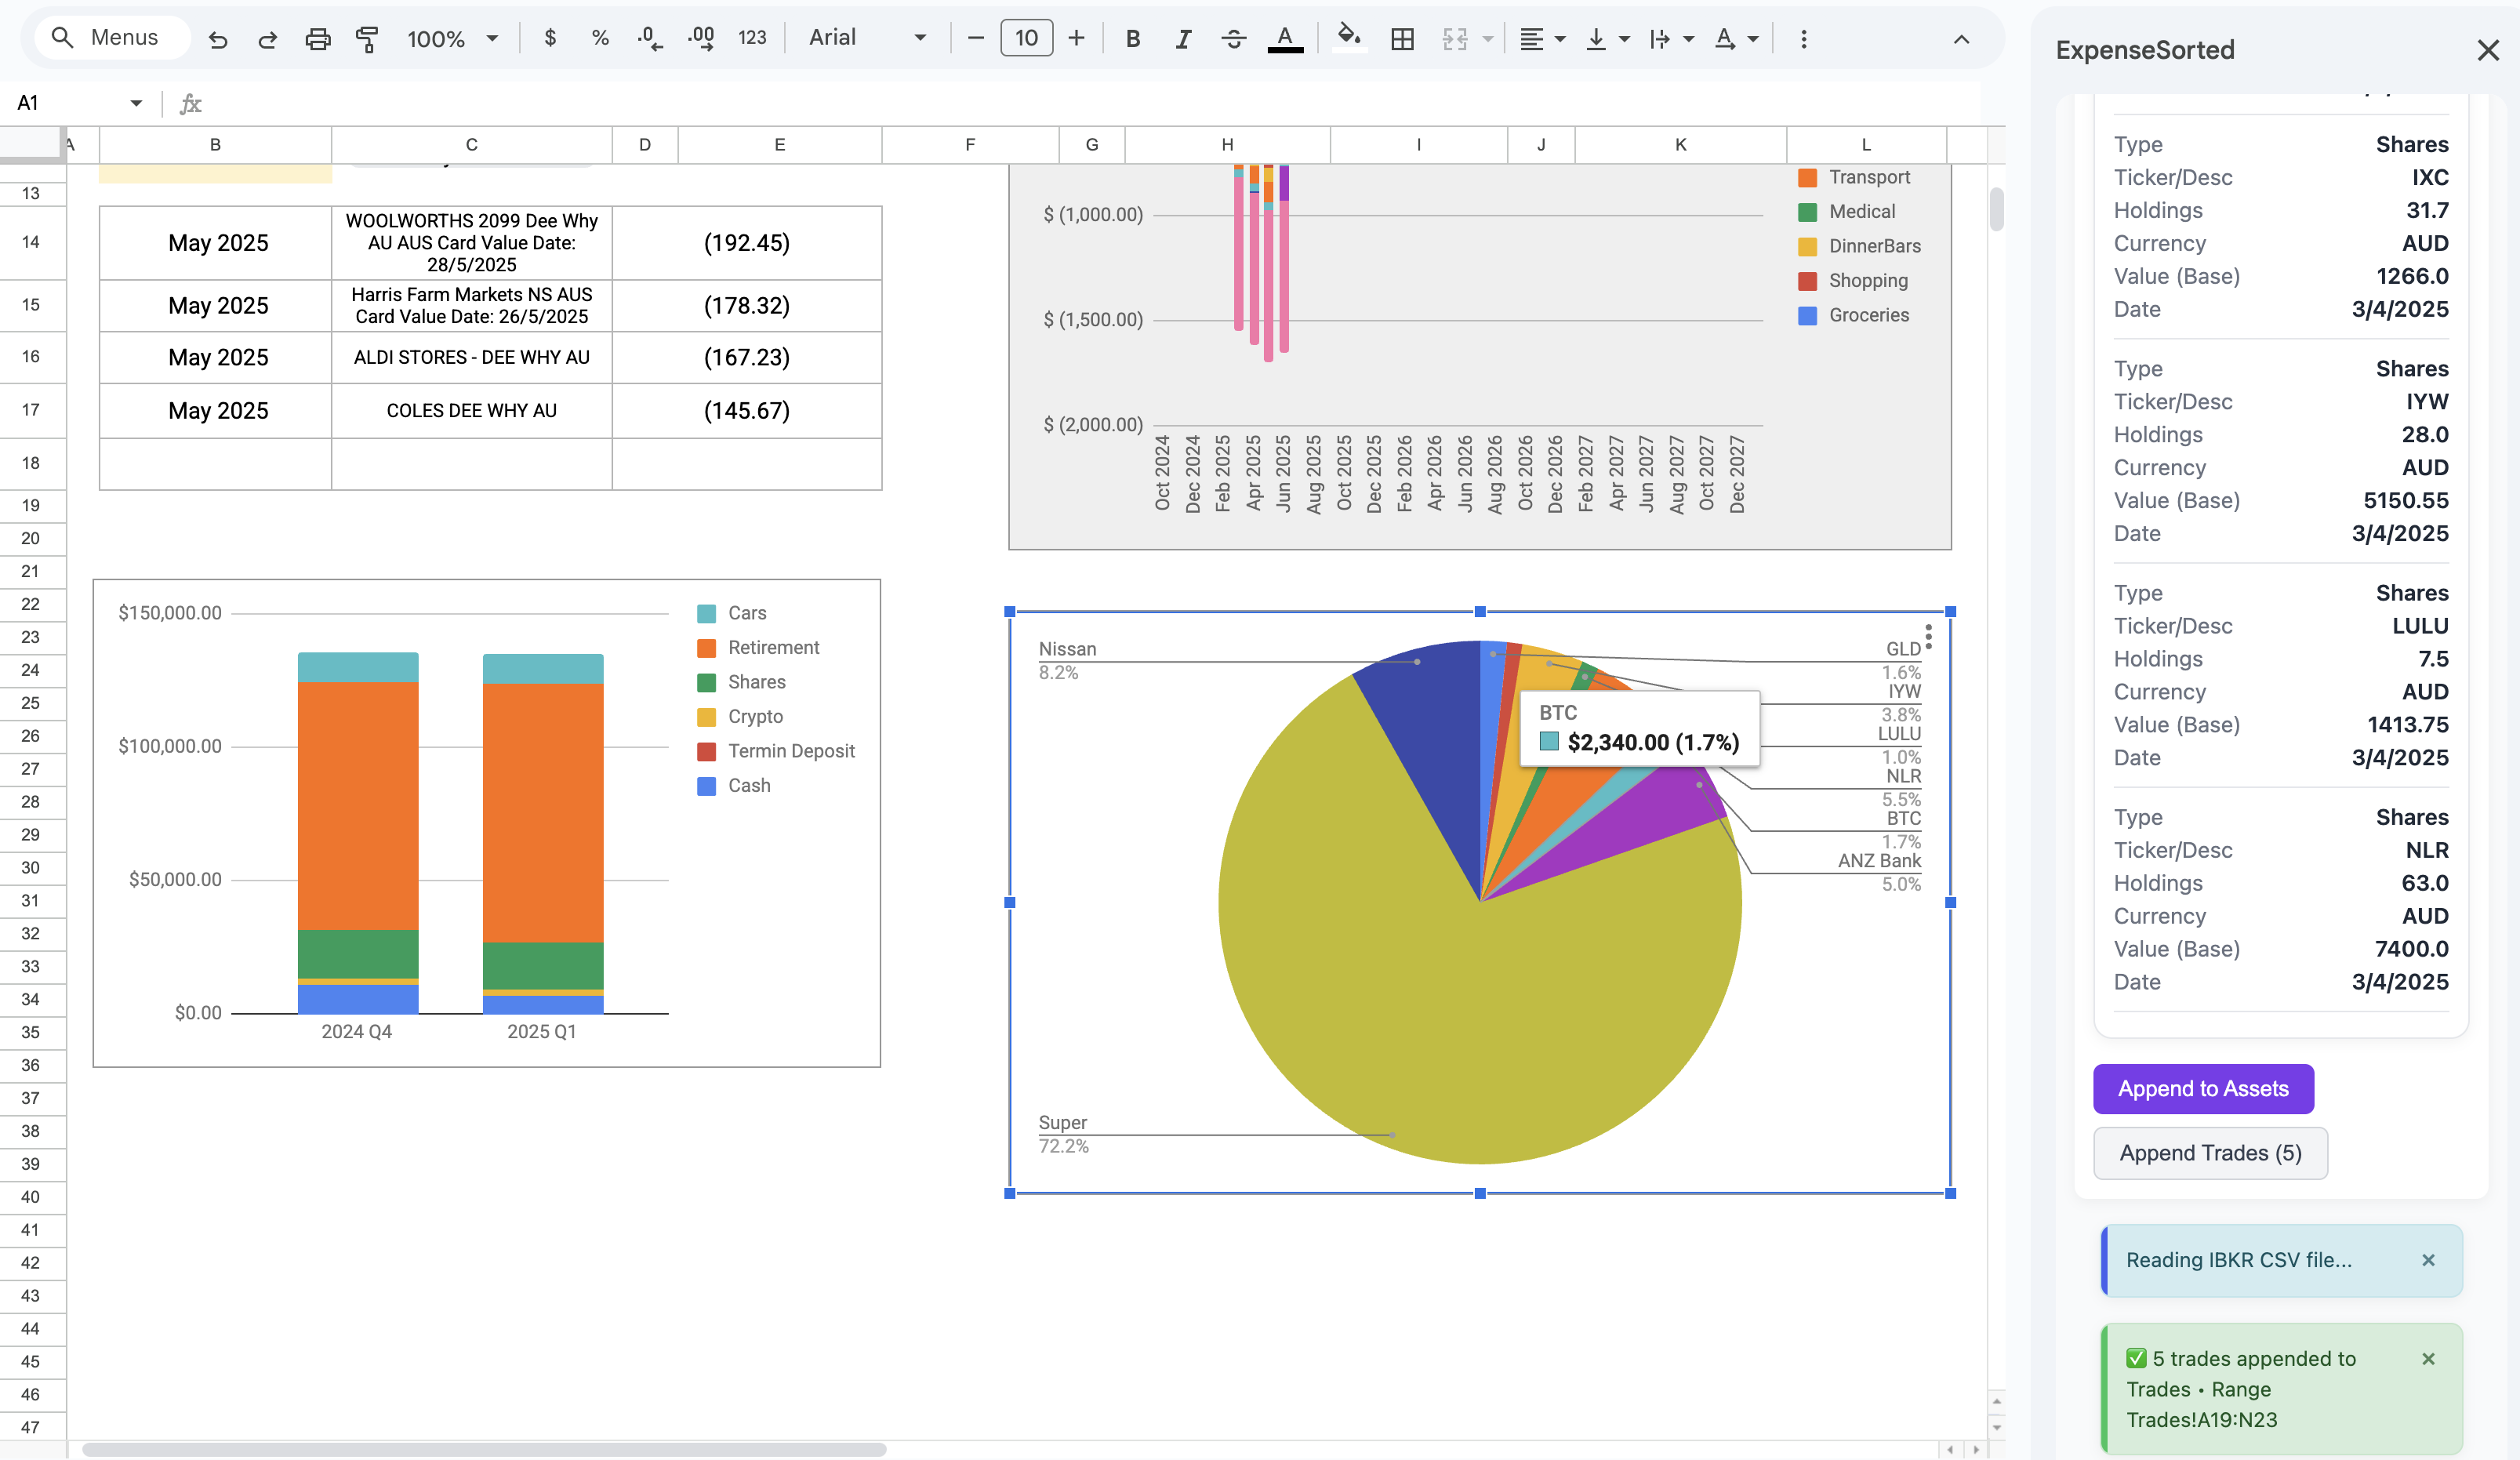Expand text rotation dropdown
2520x1460 pixels.
[1753, 39]
